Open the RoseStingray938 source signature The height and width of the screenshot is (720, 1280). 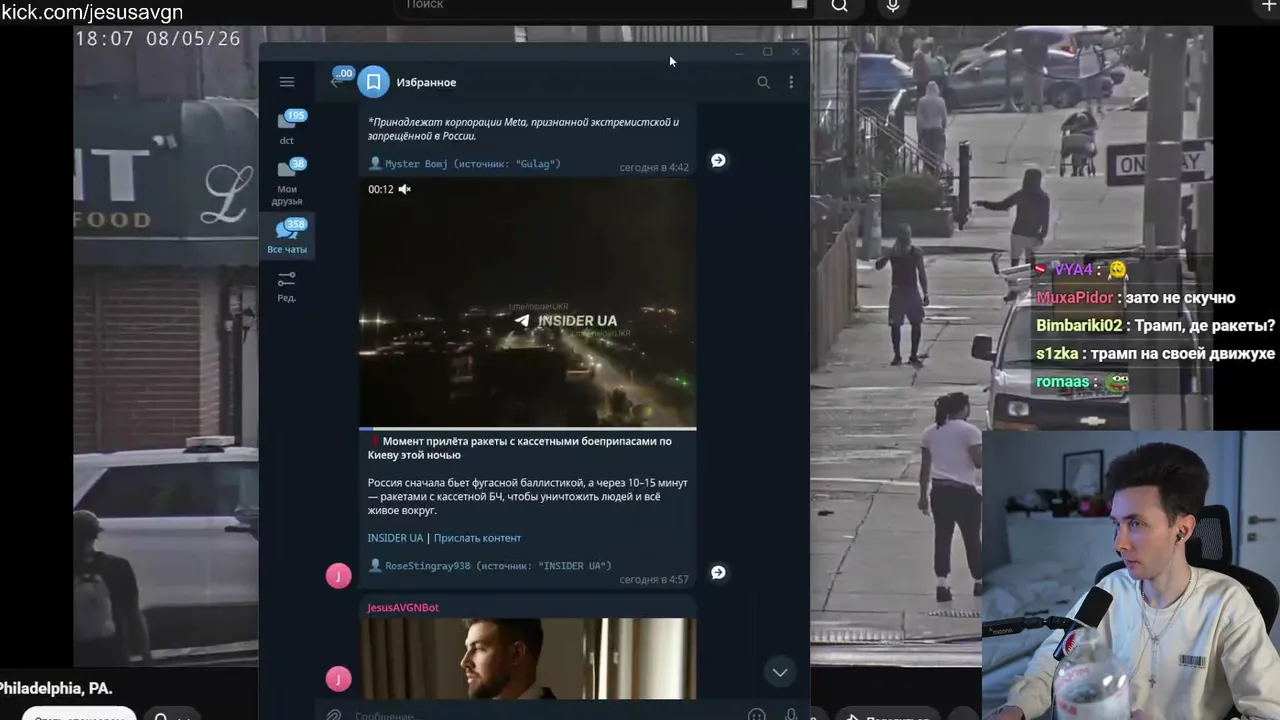pyautogui.click(x=498, y=566)
